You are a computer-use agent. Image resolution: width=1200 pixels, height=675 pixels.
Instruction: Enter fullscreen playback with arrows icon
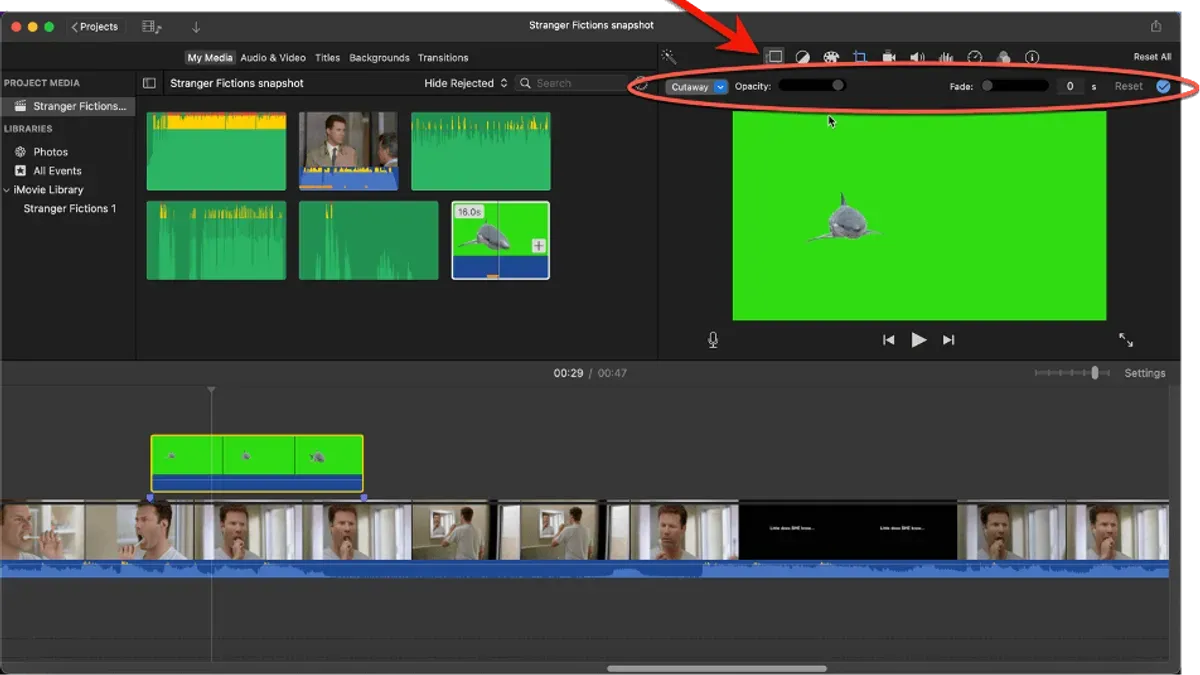point(1126,340)
